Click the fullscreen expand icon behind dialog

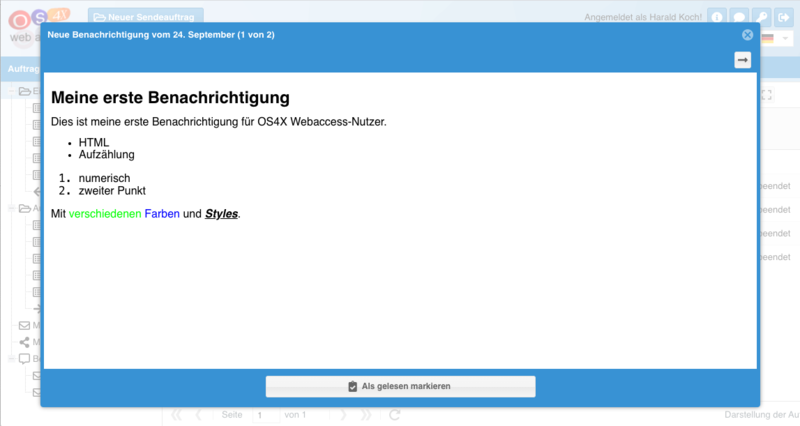point(767,95)
